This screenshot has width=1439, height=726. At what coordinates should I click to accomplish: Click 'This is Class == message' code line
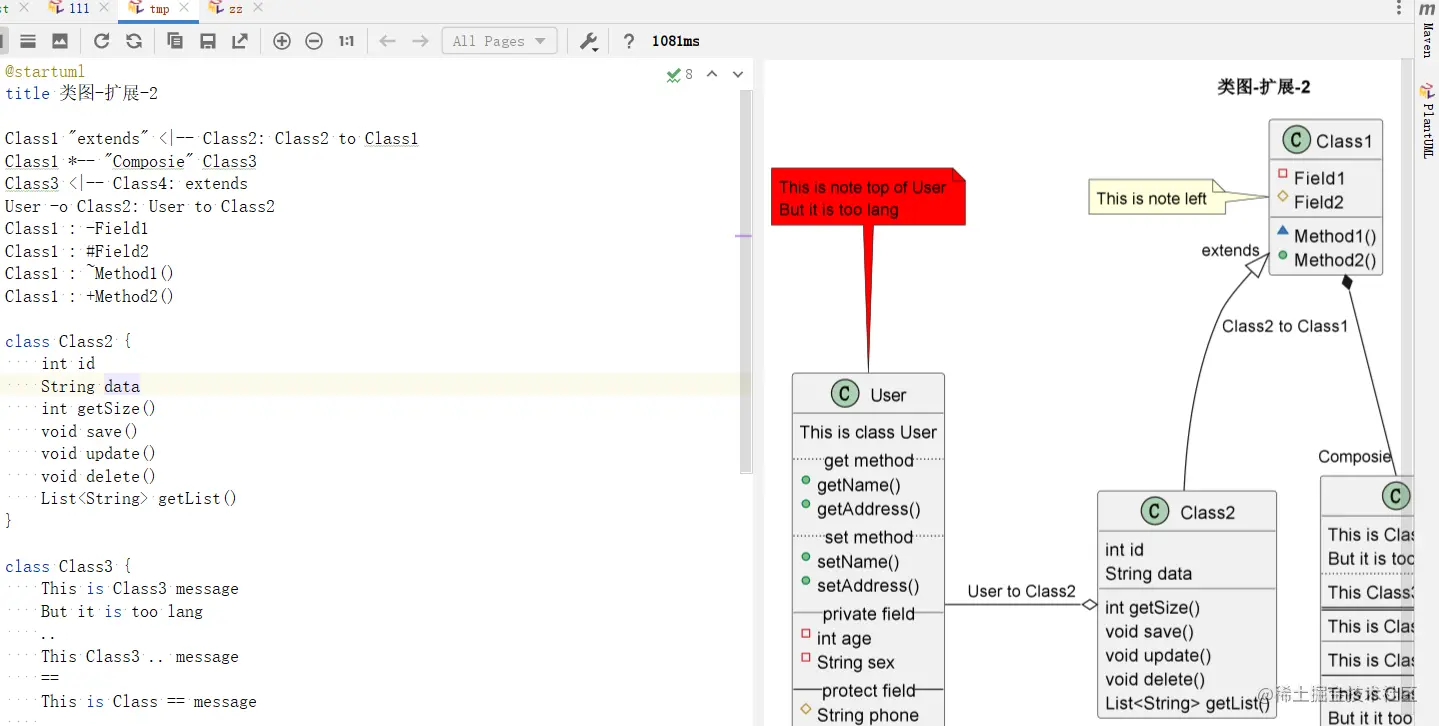click(x=149, y=701)
